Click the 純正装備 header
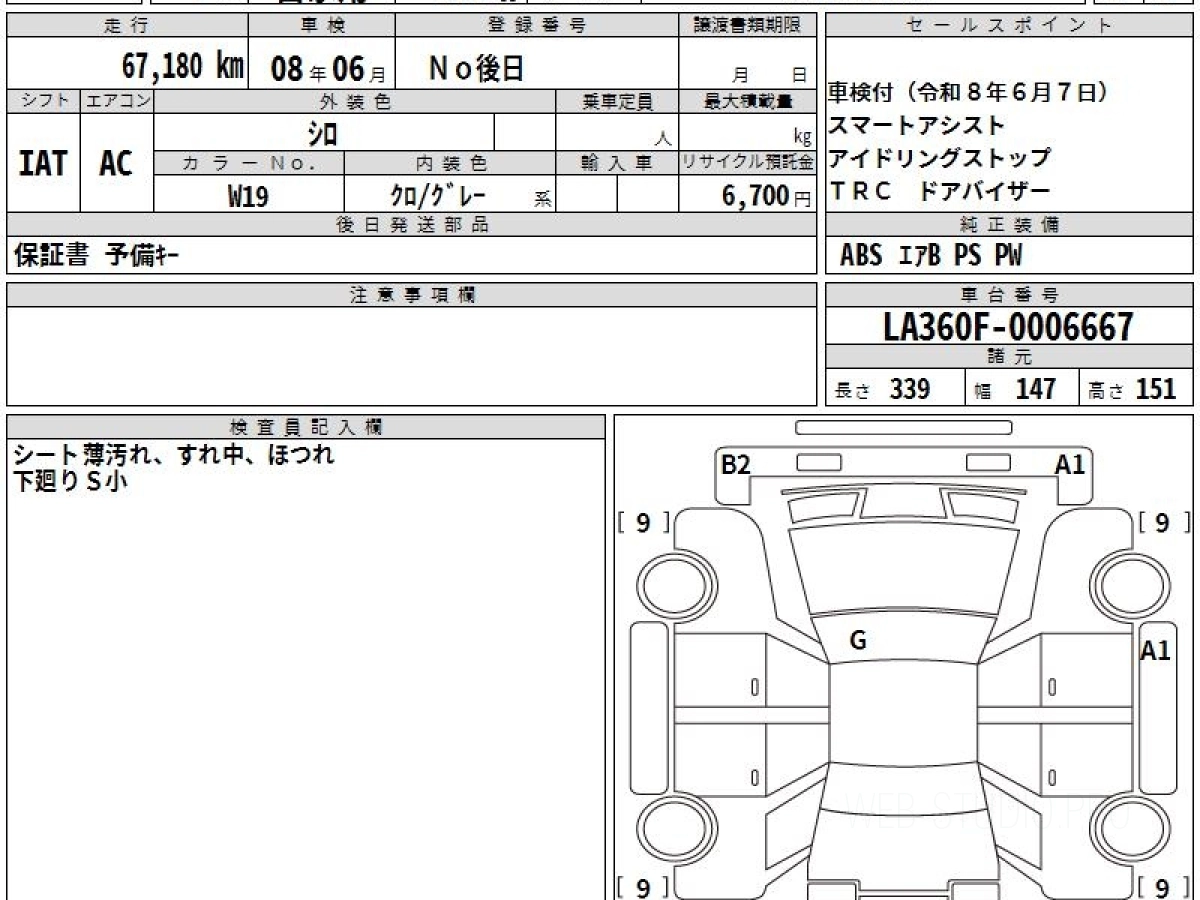Screen dimensions: 1200x900 click(x=1009, y=225)
